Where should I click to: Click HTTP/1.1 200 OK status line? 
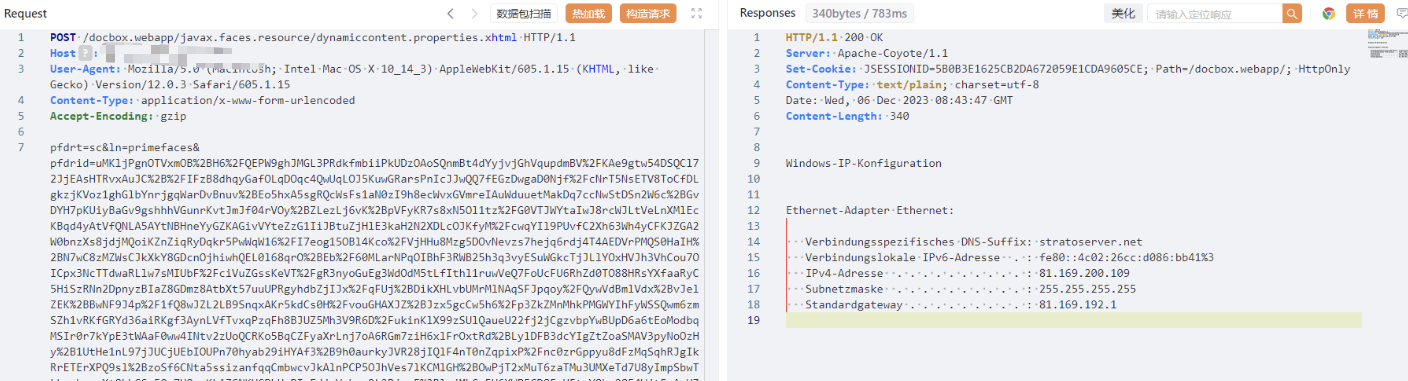[834, 37]
